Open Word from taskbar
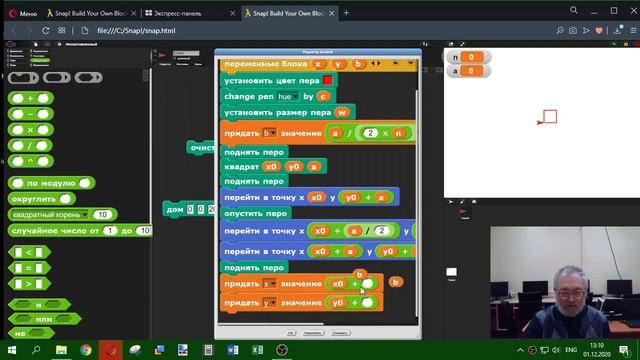The image size is (640, 360). tap(233, 350)
